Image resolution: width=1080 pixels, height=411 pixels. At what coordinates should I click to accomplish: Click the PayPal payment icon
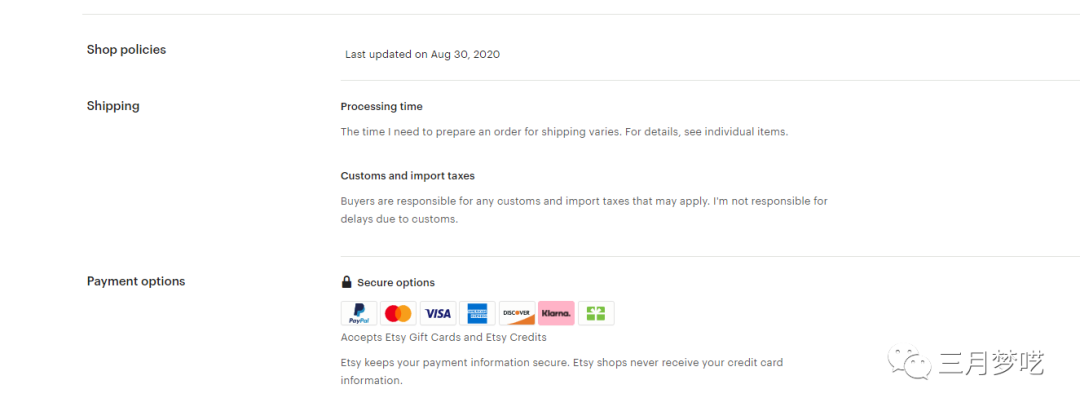(x=359, y=314)
